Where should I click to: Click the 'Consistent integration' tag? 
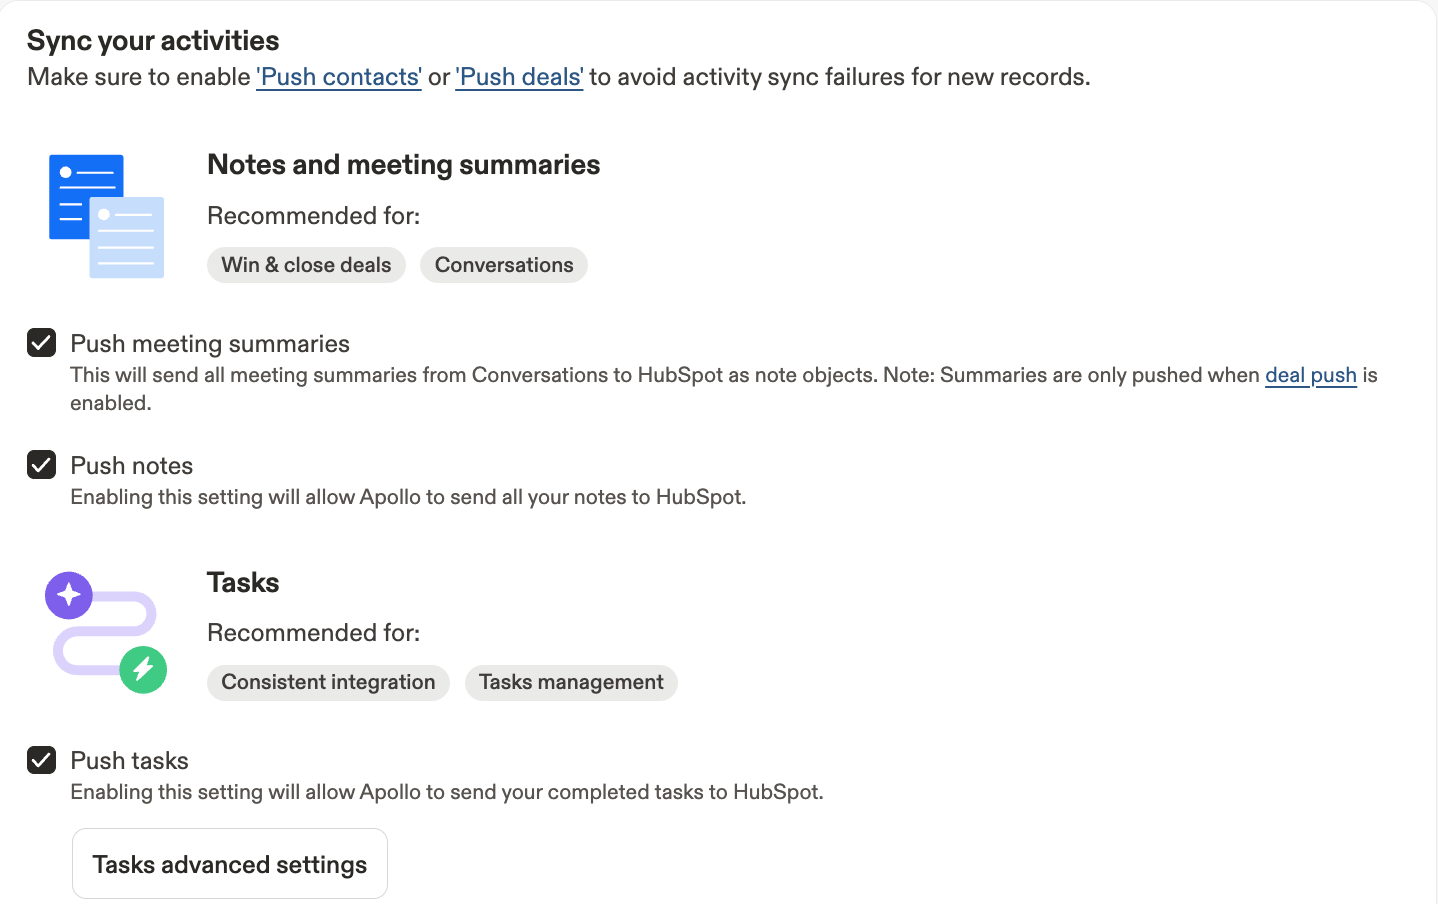(x=328, y=682)
